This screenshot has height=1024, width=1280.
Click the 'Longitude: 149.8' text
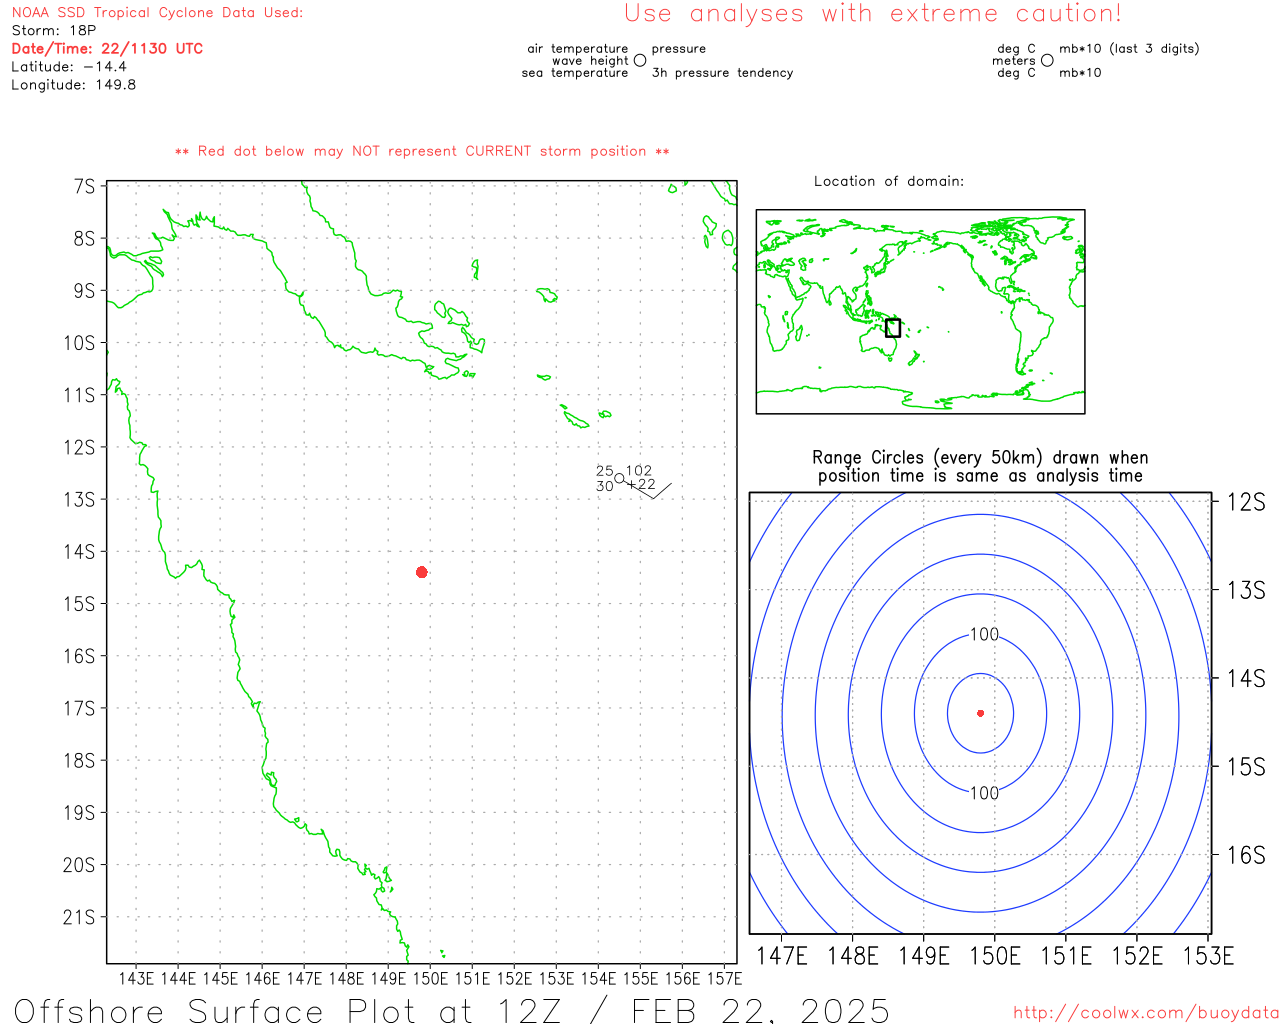click(x=74, y=85)
